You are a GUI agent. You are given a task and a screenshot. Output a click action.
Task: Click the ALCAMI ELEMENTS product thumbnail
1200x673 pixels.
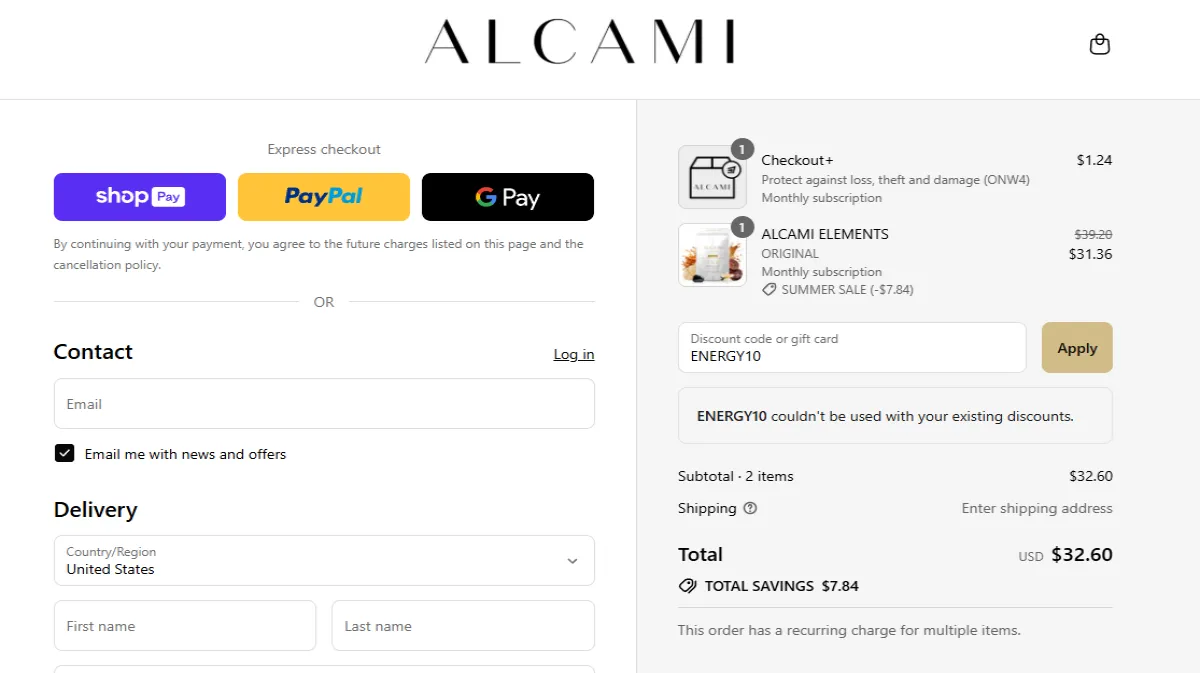click(712, 255)
